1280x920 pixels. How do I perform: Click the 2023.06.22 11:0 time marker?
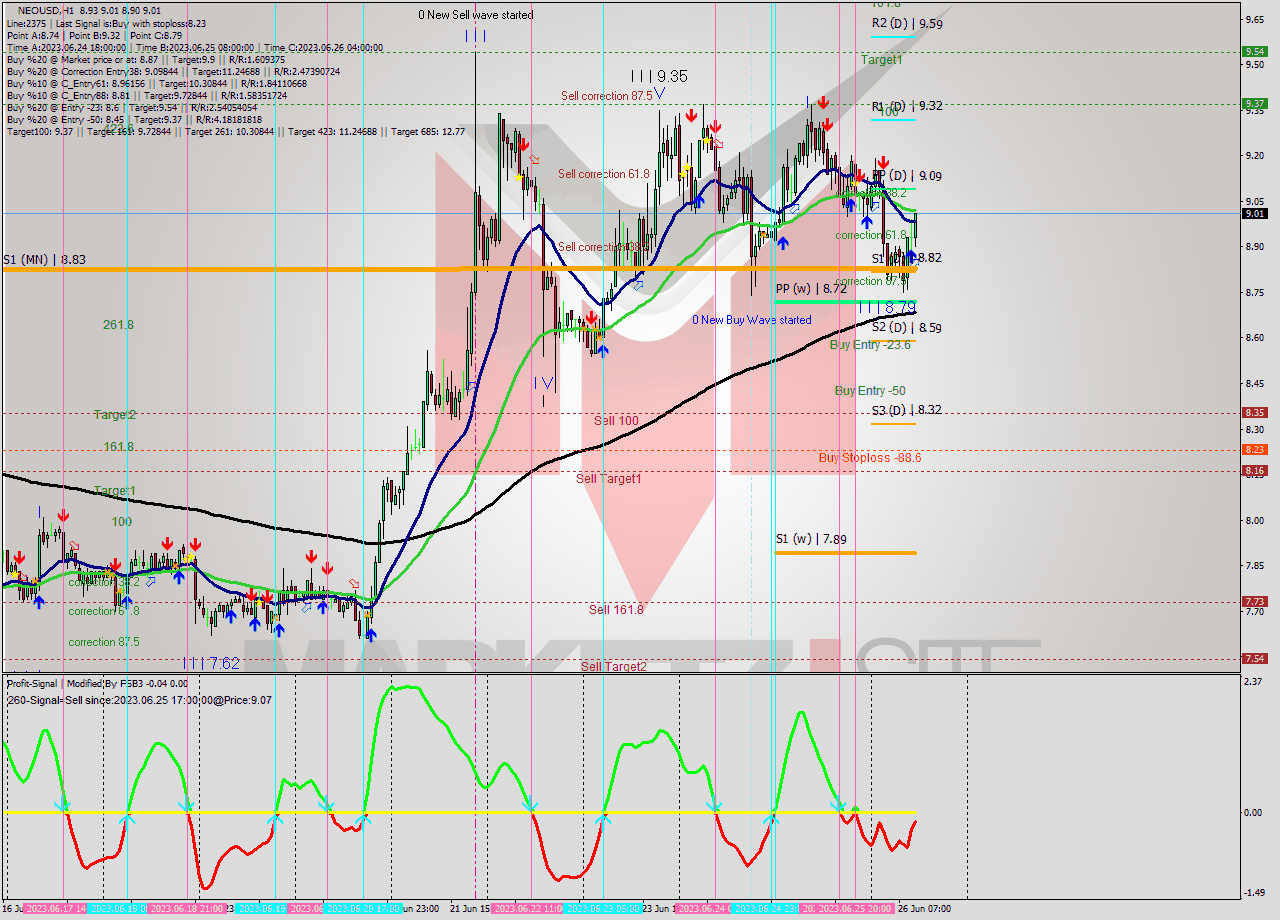coord(530,909)
